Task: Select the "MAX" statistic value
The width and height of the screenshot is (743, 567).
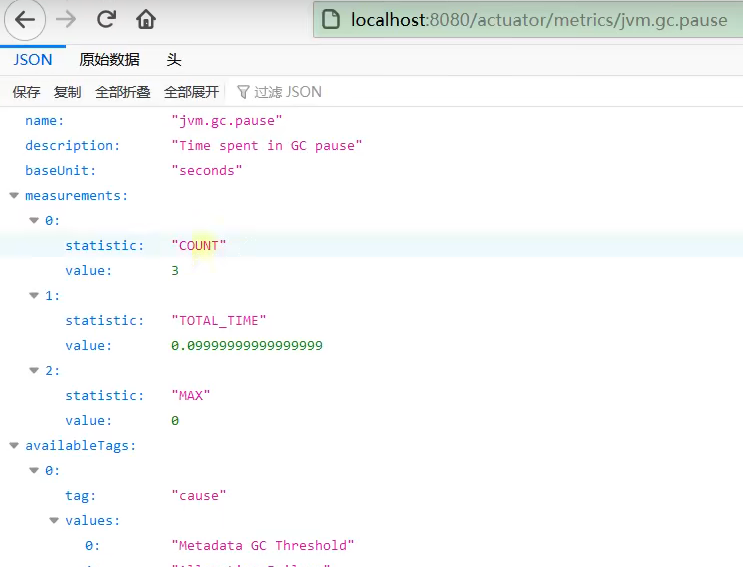Action: [190, 396]
